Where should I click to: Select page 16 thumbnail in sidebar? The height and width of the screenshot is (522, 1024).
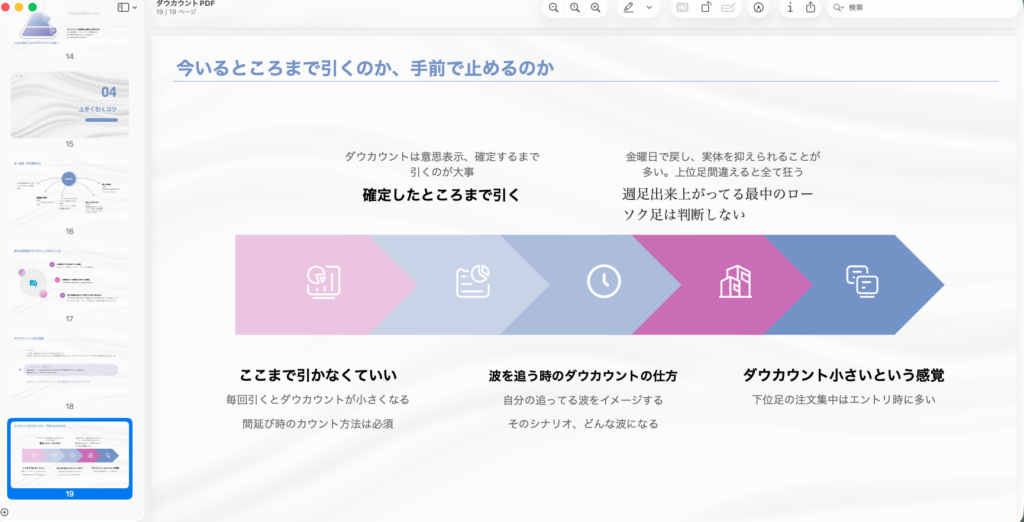(x=70, y=192)
